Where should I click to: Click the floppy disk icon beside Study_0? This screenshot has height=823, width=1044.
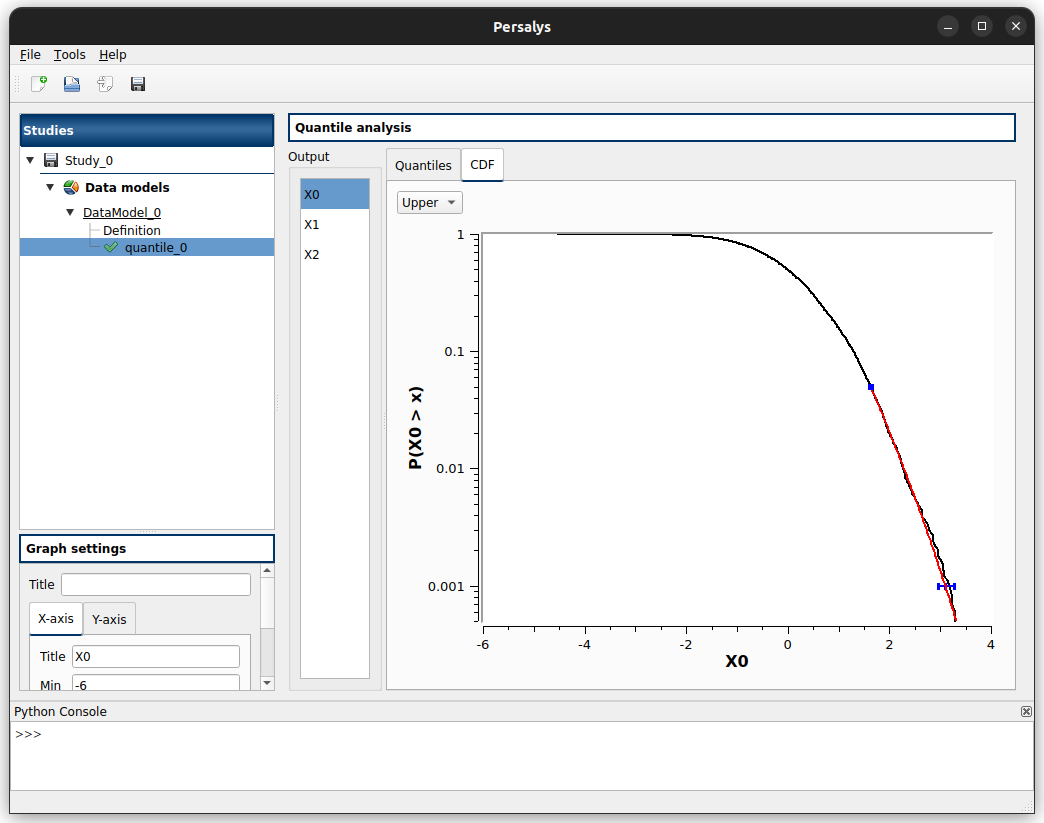50,160
